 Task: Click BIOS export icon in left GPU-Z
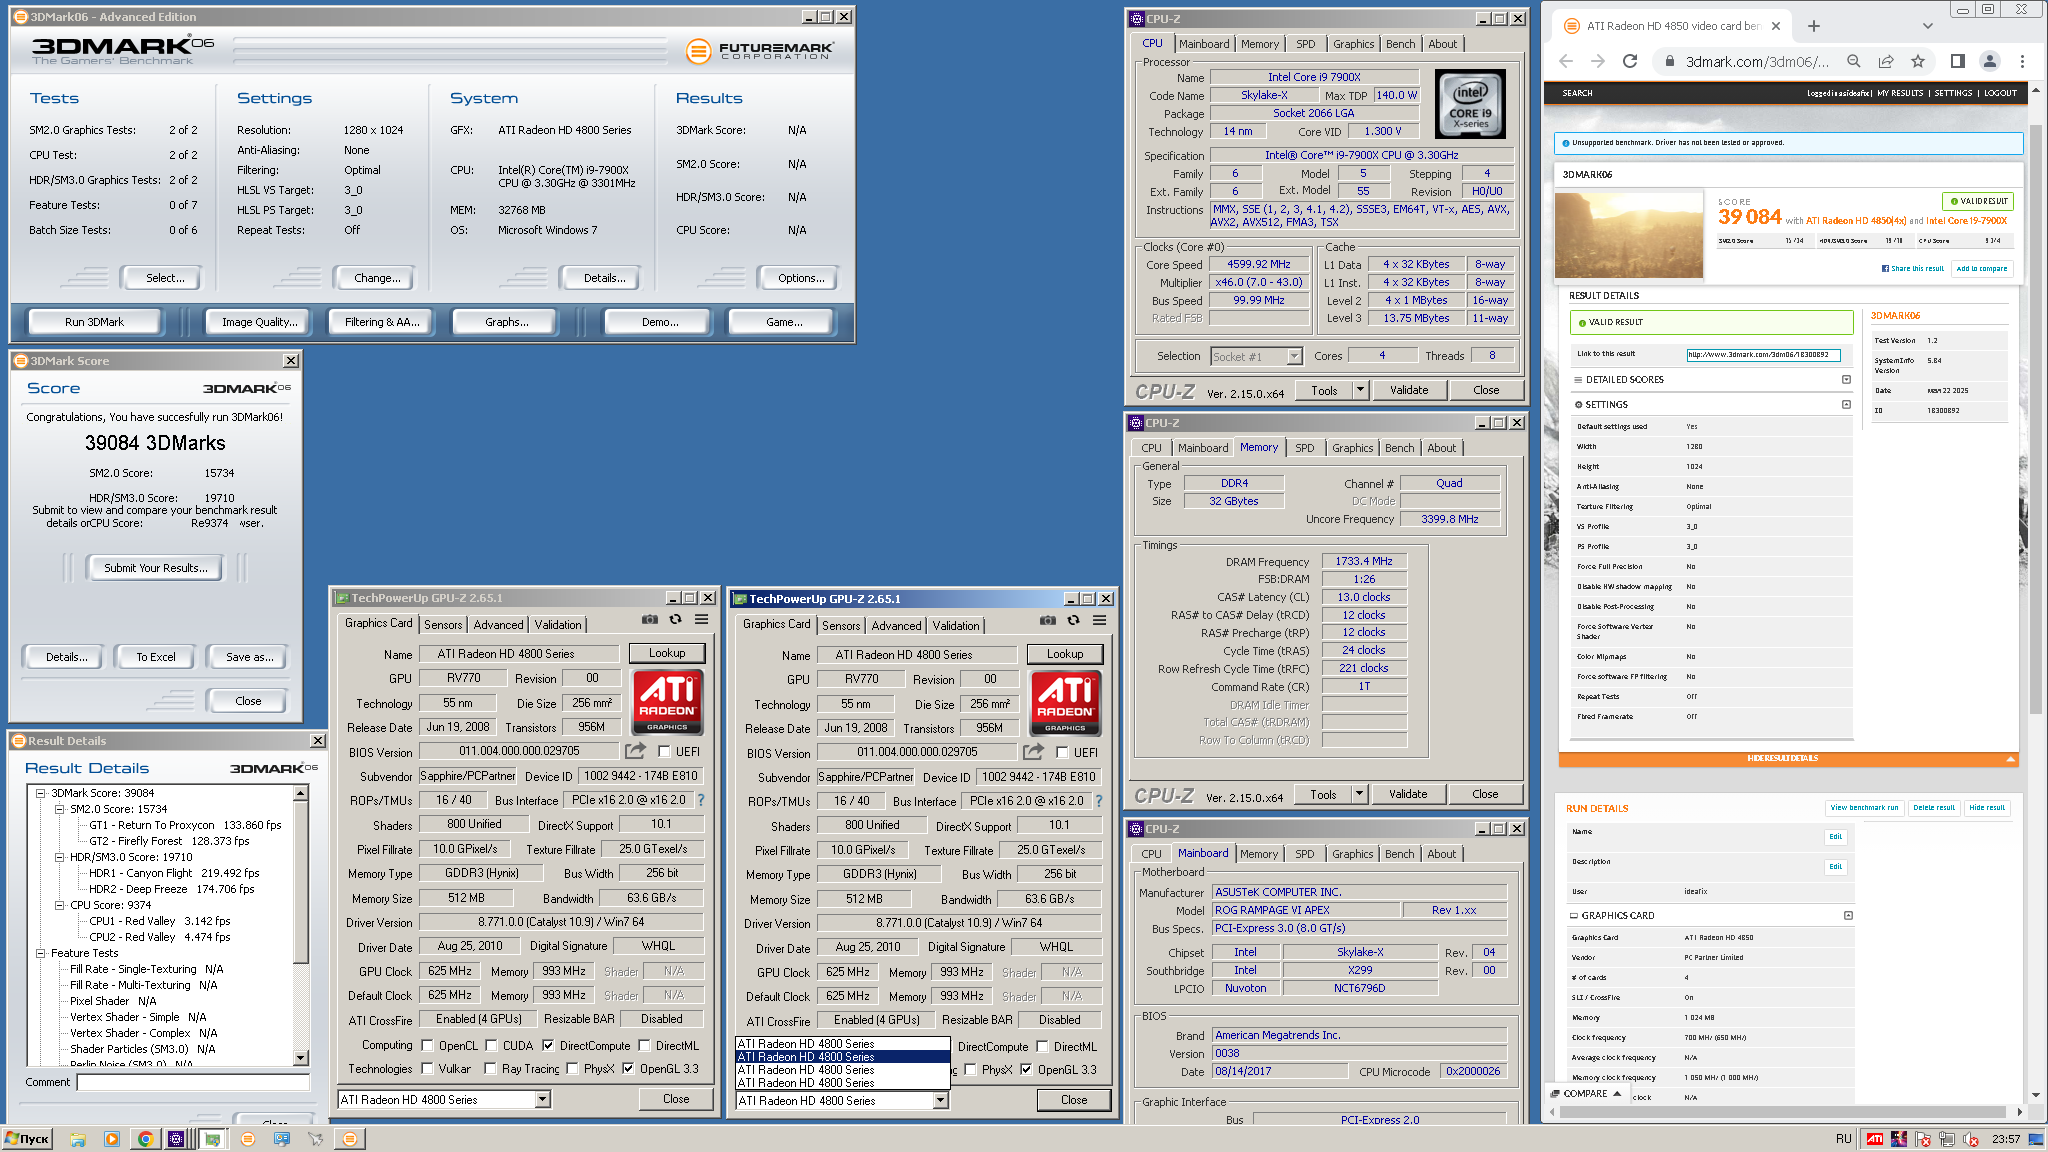click(636, 751)
